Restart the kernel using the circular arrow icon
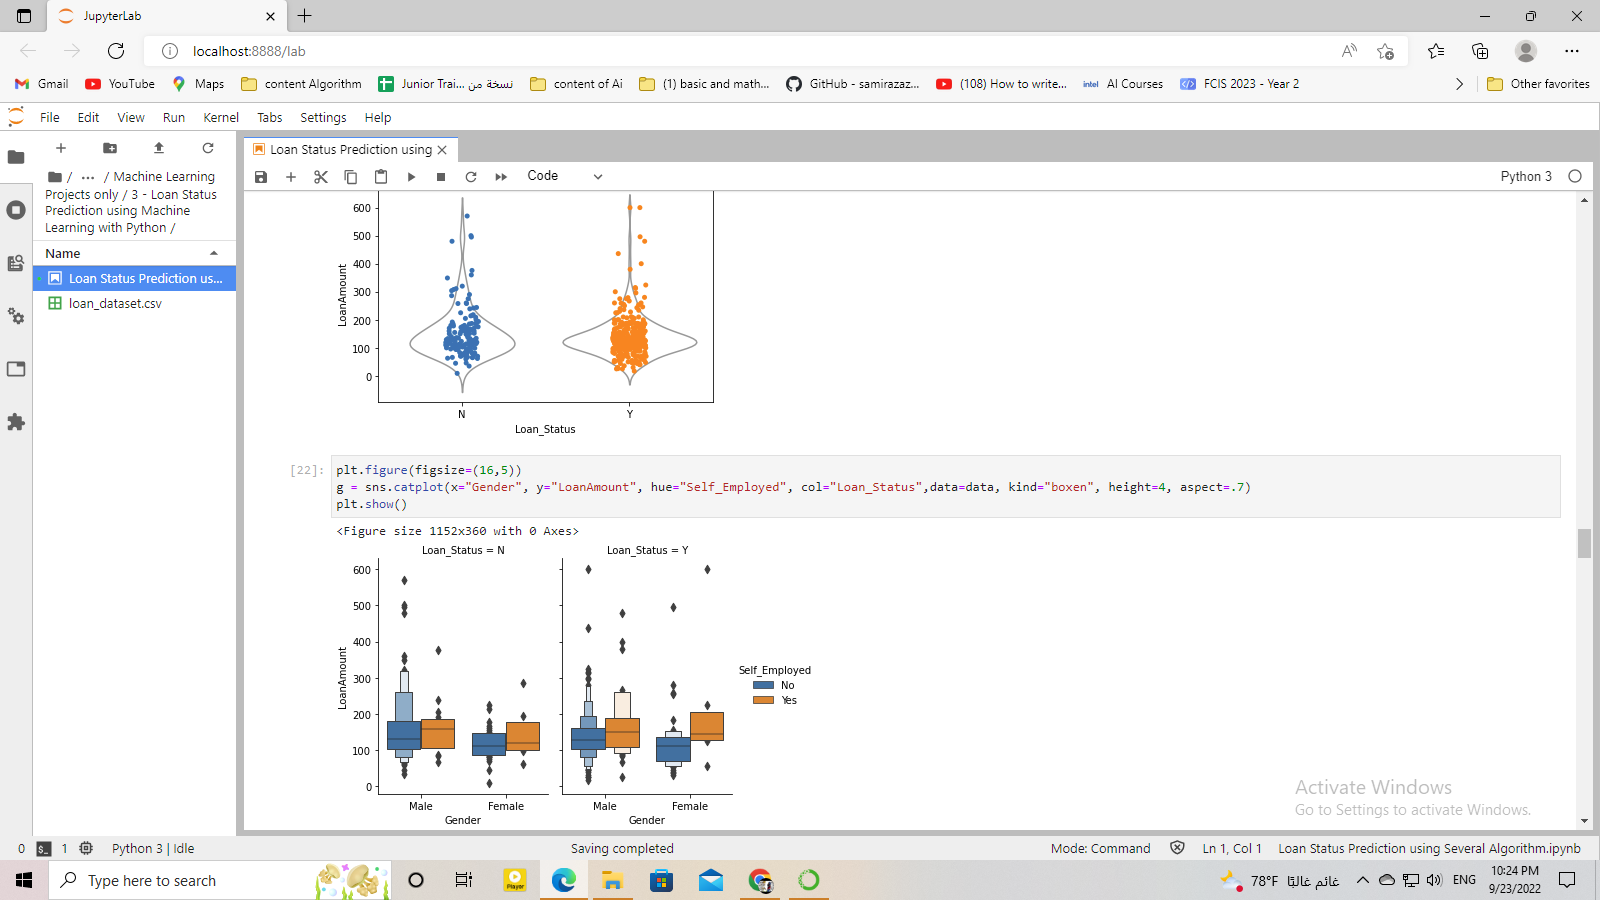The width and height of the screenshot is (1600, 900). [470, 176]
